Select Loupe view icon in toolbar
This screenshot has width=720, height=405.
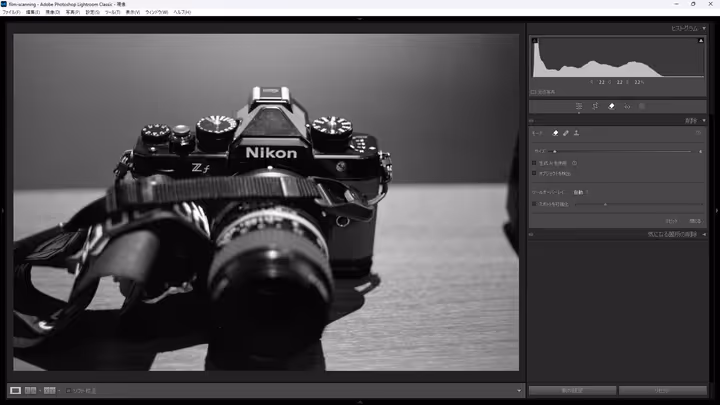pos(15,390)
